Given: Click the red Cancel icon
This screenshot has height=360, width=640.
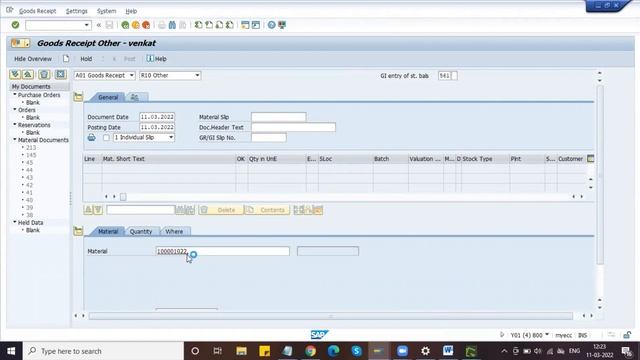Looking at the screenshot, I should pyautogui.click(x=146, y=25).
